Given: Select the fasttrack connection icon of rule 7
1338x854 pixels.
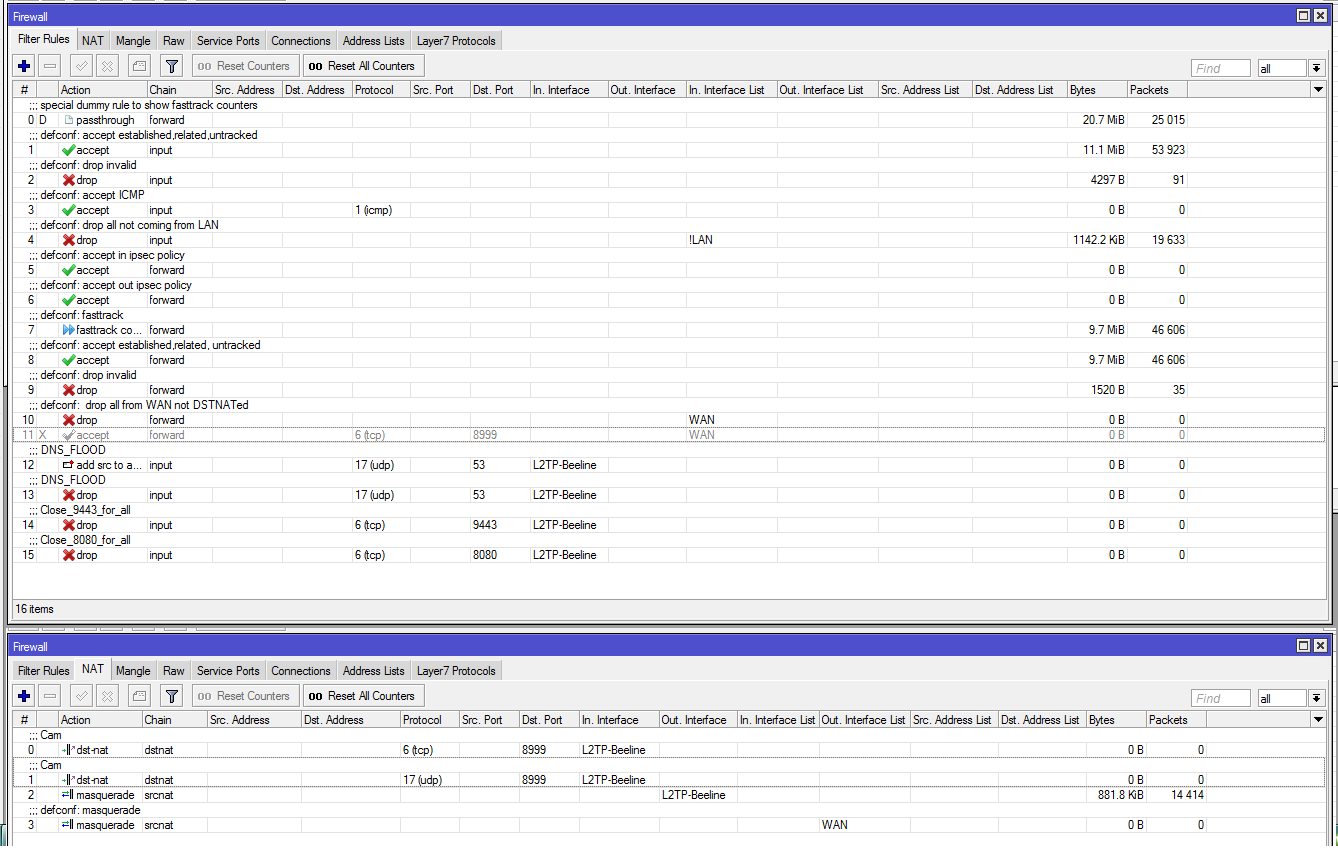Looking at the screenshot, I should (68, 330).
